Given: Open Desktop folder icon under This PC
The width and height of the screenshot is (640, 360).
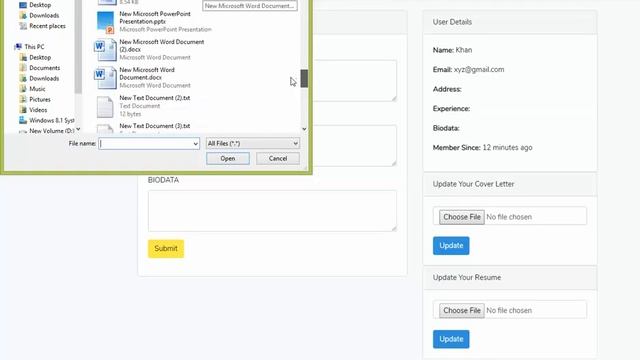Looking at the screenshot, I should coord(23,58).
